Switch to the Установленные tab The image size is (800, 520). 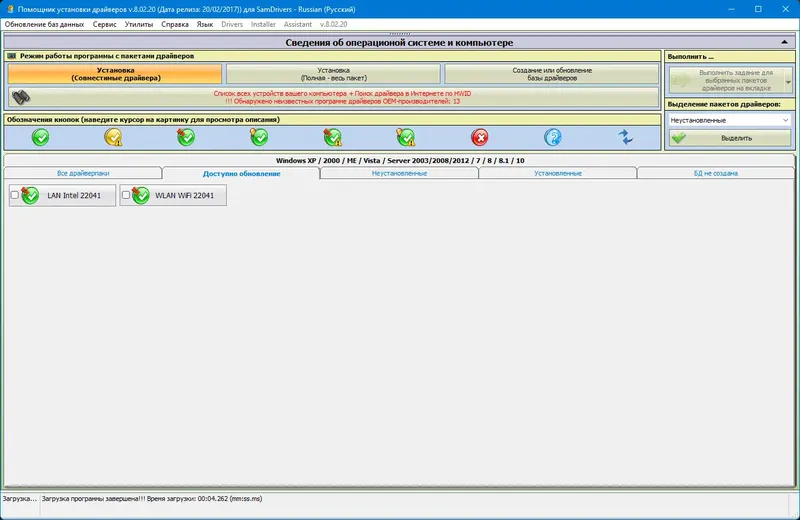[558, 173]
